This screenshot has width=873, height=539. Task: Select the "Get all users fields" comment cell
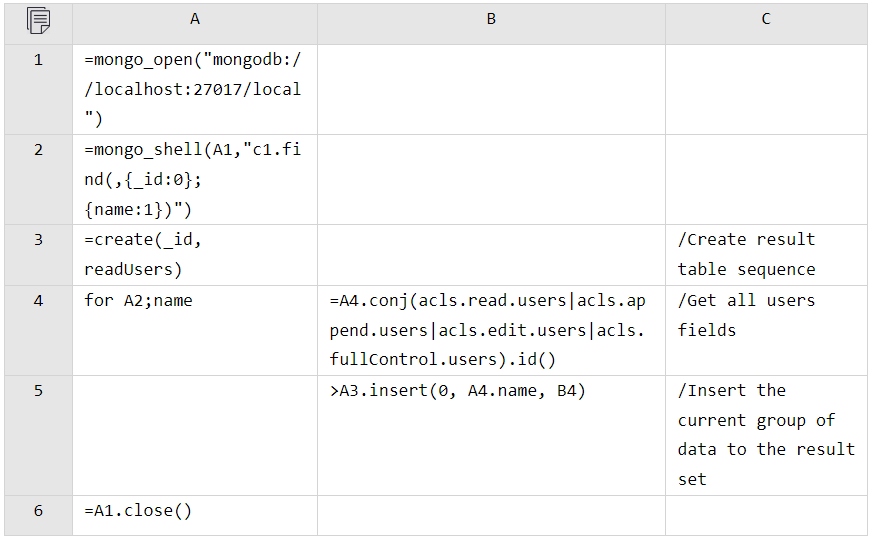point(766,329)
